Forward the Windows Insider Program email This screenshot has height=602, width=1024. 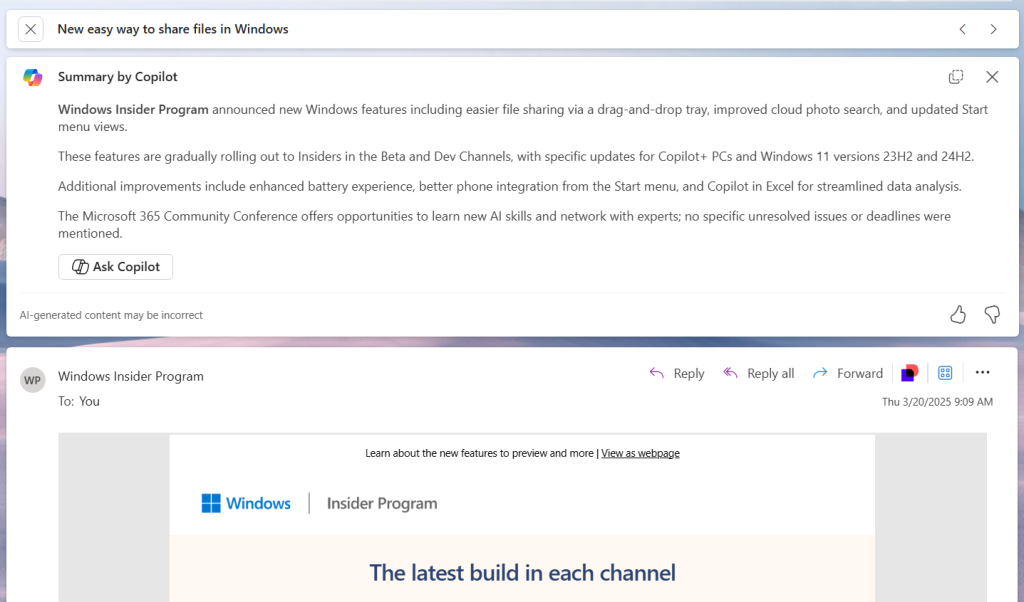(848, 372)
